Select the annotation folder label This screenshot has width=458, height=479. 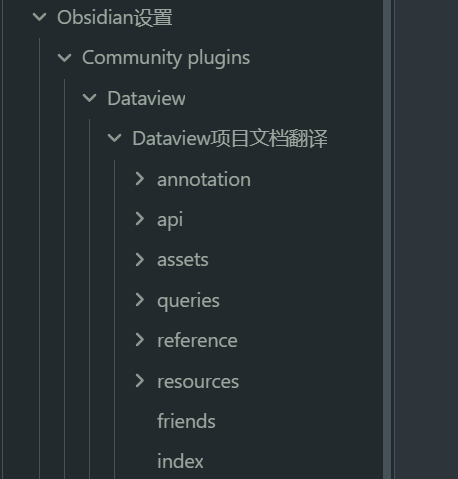(x=204, y=180)
